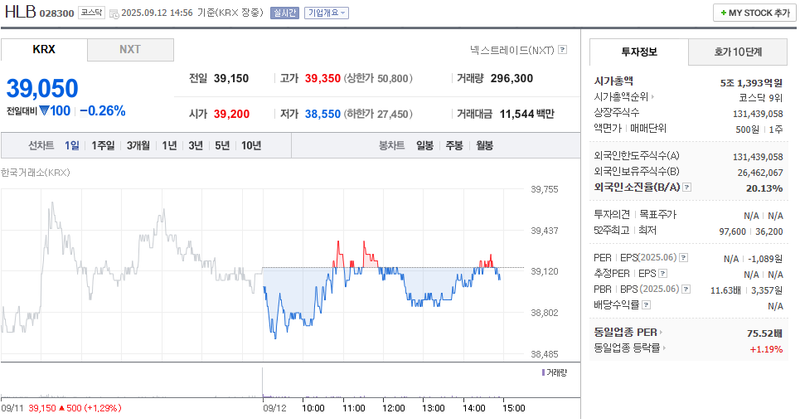Open help icon beside 배당수익률
The image size is (800, 419).
(646, 305)
